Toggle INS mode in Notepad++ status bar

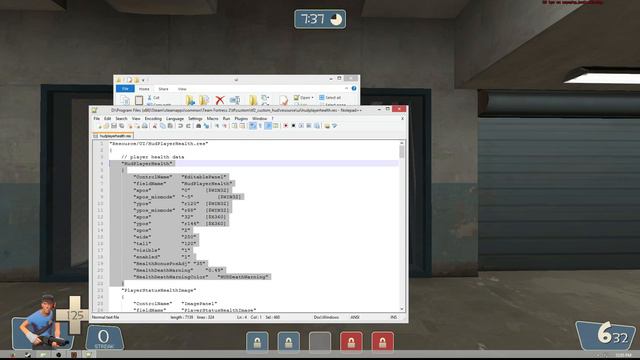(x=393, y=317)
